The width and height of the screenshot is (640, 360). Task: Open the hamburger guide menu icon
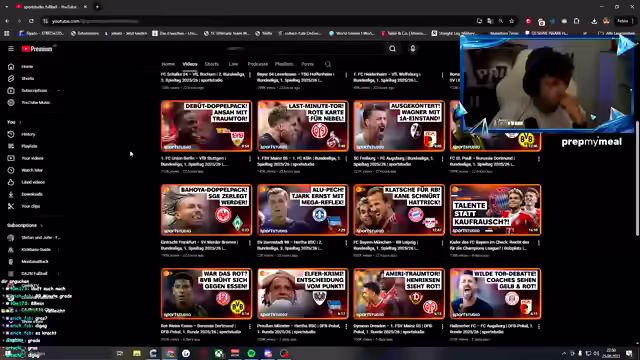point(11,49)
